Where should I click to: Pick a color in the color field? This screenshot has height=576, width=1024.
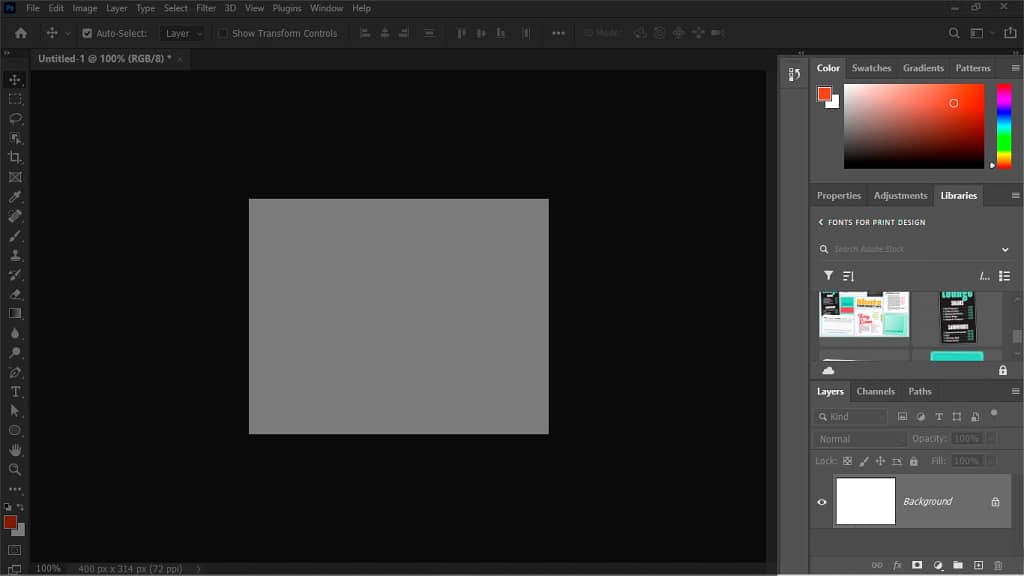pyautogui.click(x=914, y=126)
